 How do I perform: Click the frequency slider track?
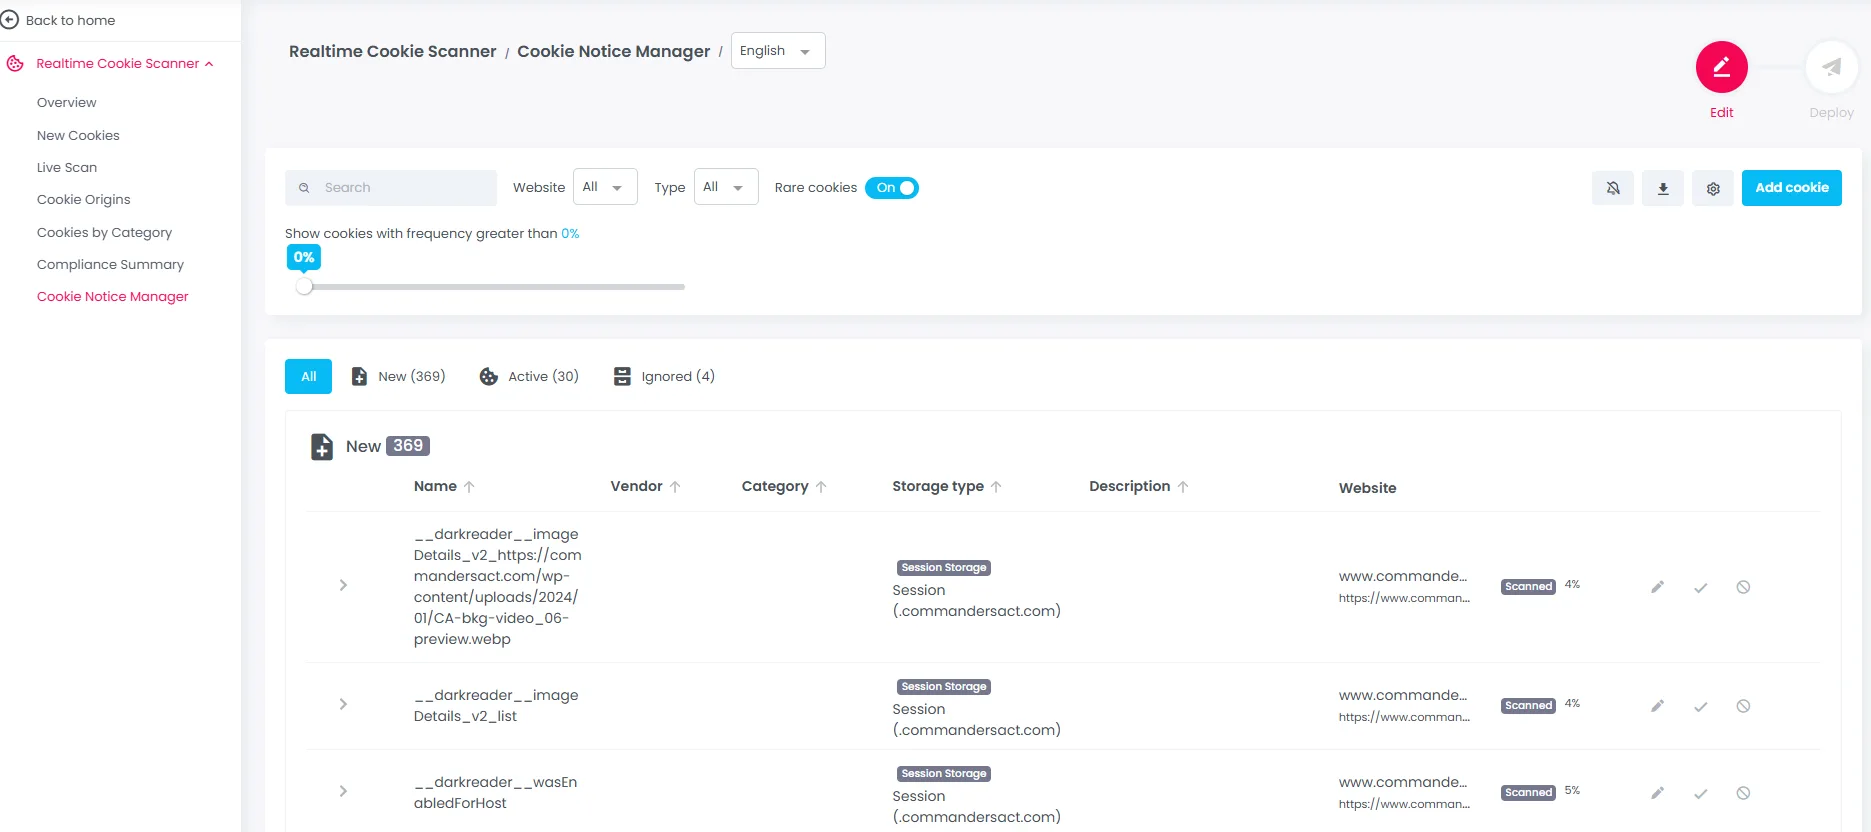(x=494, y=287)
